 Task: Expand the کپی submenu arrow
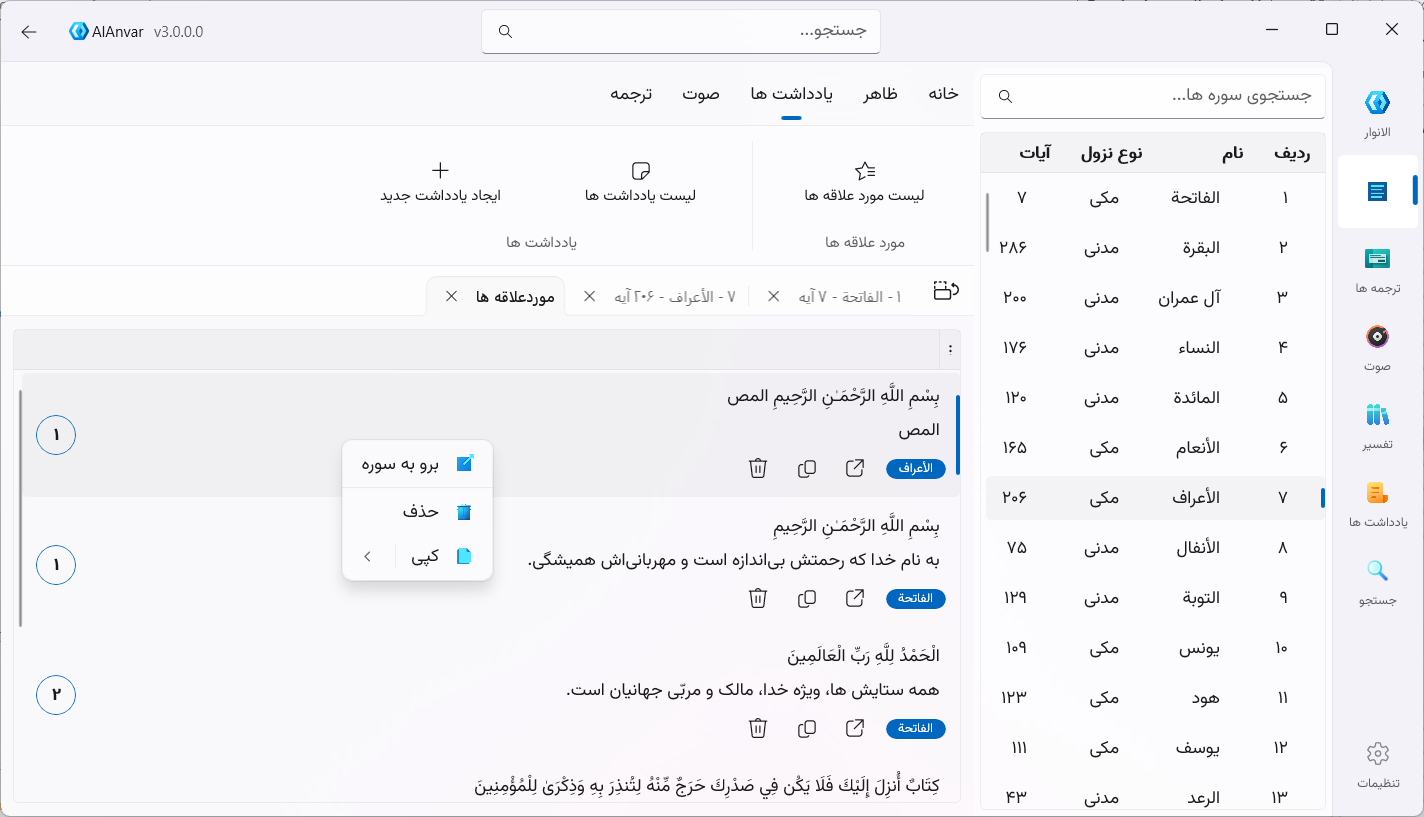[x=368, y=556]
